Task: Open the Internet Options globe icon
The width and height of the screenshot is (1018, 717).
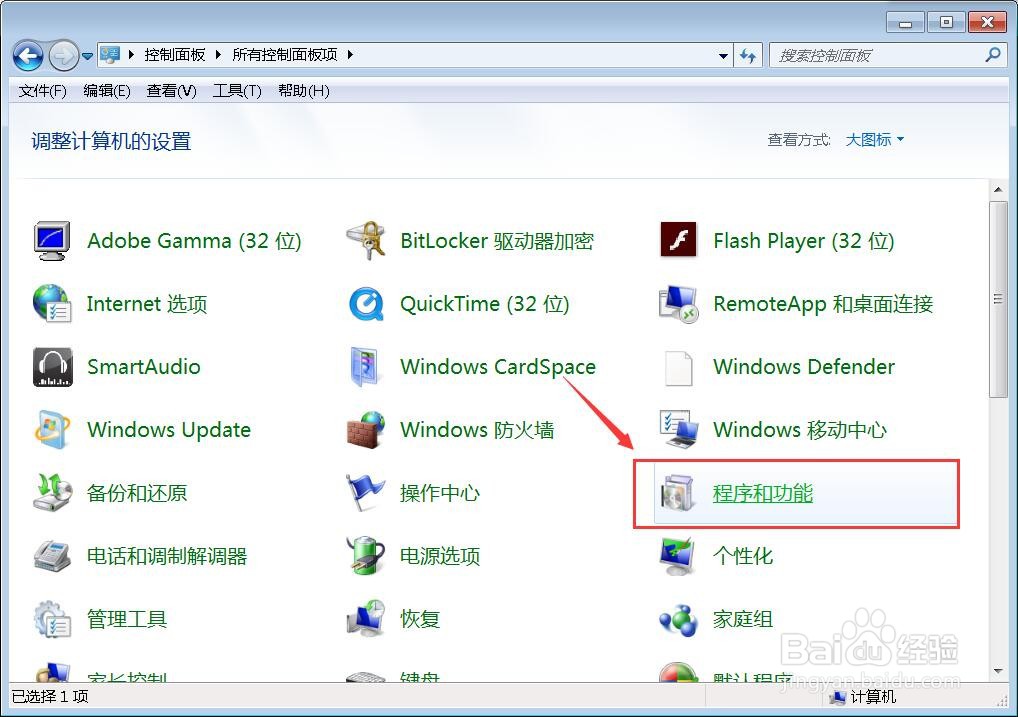Action: (52, 303)
